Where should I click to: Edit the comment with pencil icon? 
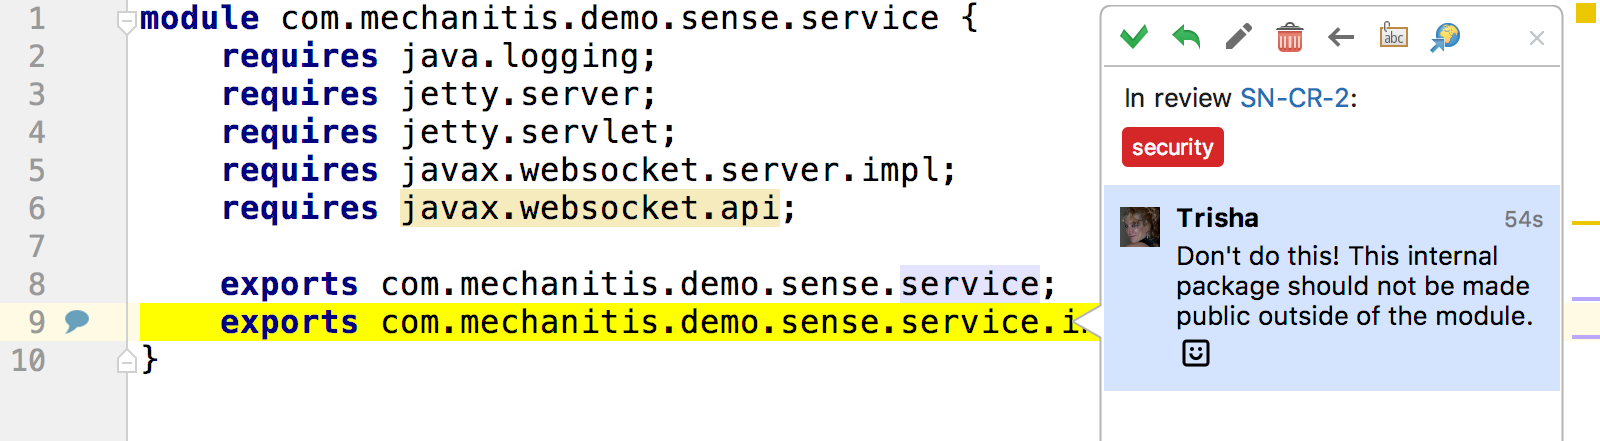tap(1238, 38)
